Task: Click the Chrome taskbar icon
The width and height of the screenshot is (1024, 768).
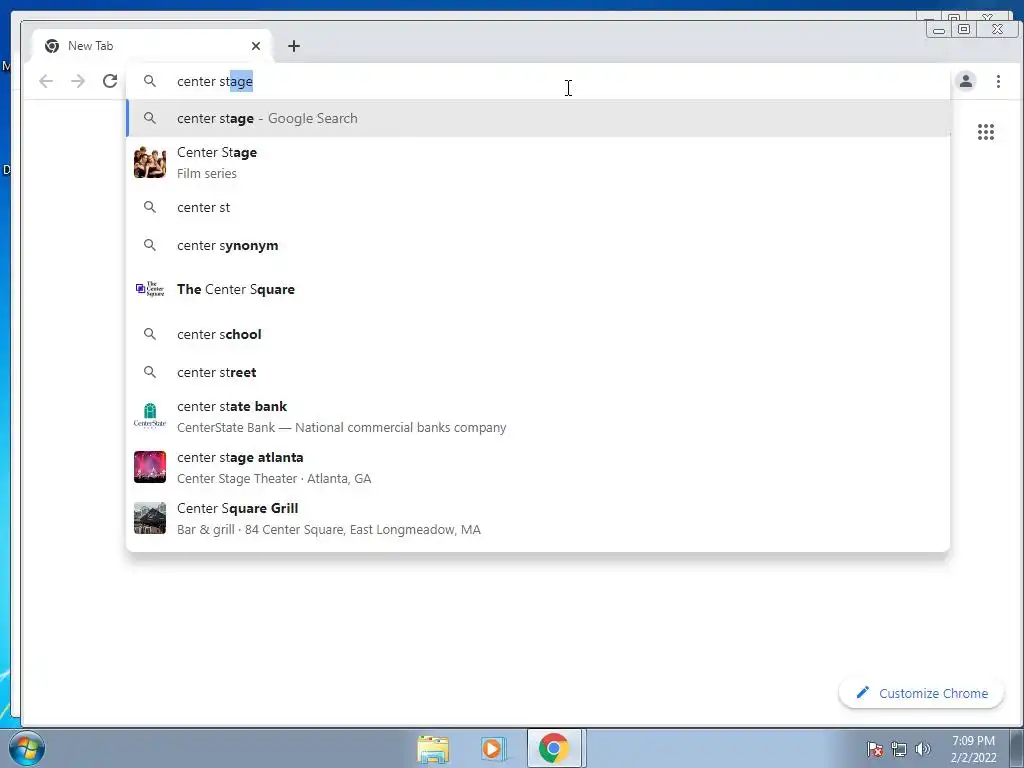Action: click(554, 748)
